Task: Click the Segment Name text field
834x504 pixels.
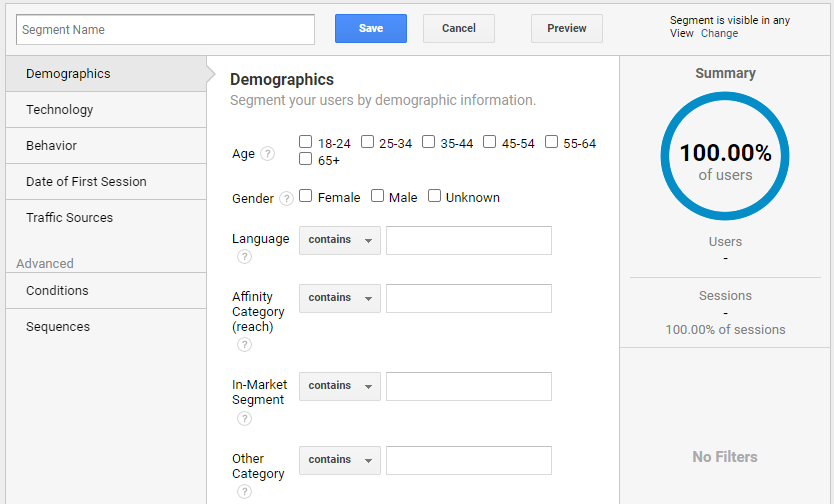Action: tap(165, 29)
